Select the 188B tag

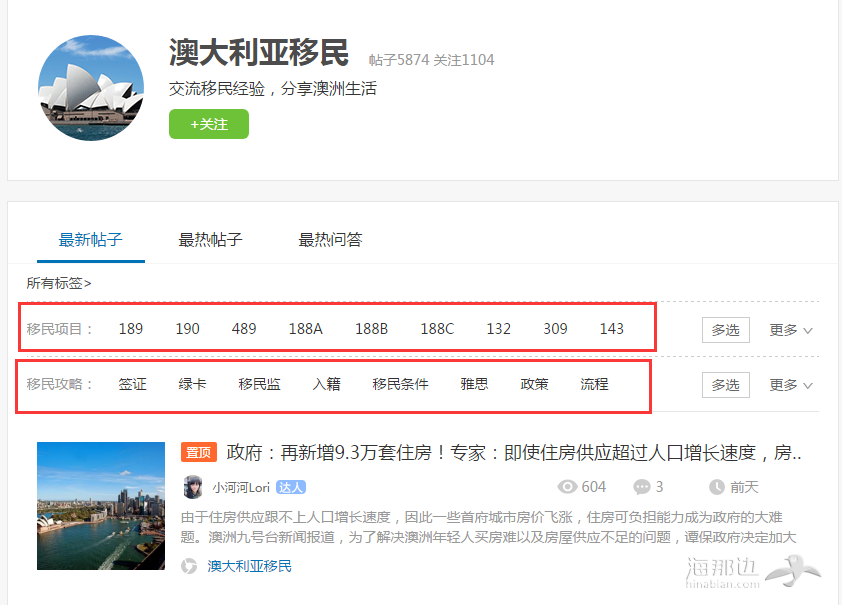click(371, 329)
